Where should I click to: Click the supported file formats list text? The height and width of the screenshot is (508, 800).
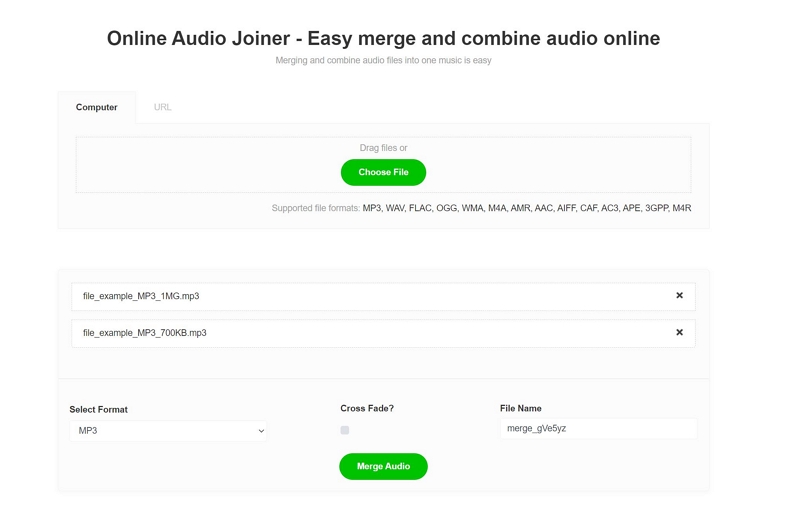coord(527,208)
